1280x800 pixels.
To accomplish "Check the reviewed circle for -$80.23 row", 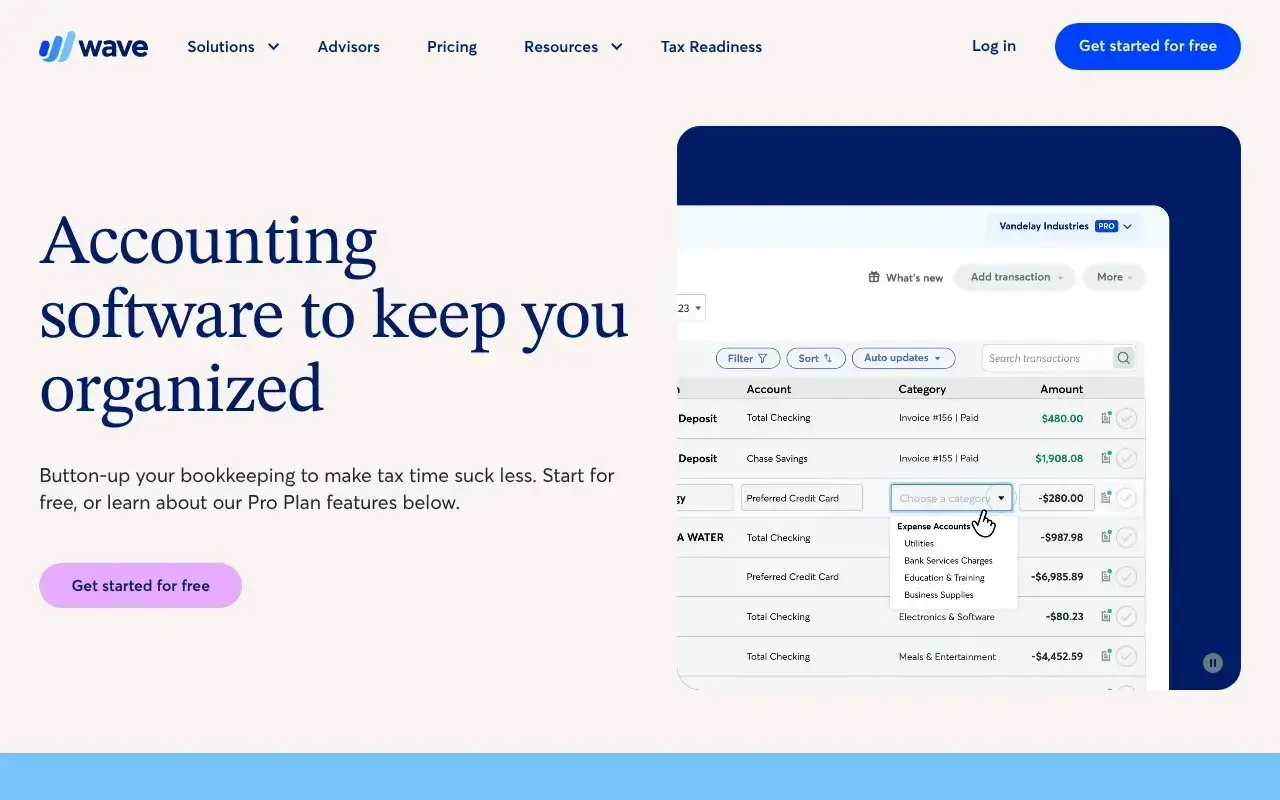I will tap(1127, 617).
